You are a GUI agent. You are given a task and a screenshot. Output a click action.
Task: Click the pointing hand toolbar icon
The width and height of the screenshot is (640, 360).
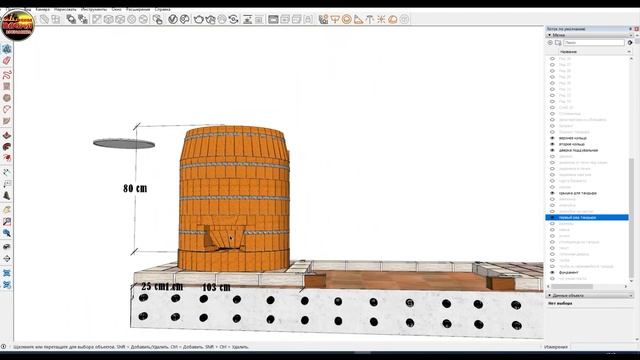point(157,19)
